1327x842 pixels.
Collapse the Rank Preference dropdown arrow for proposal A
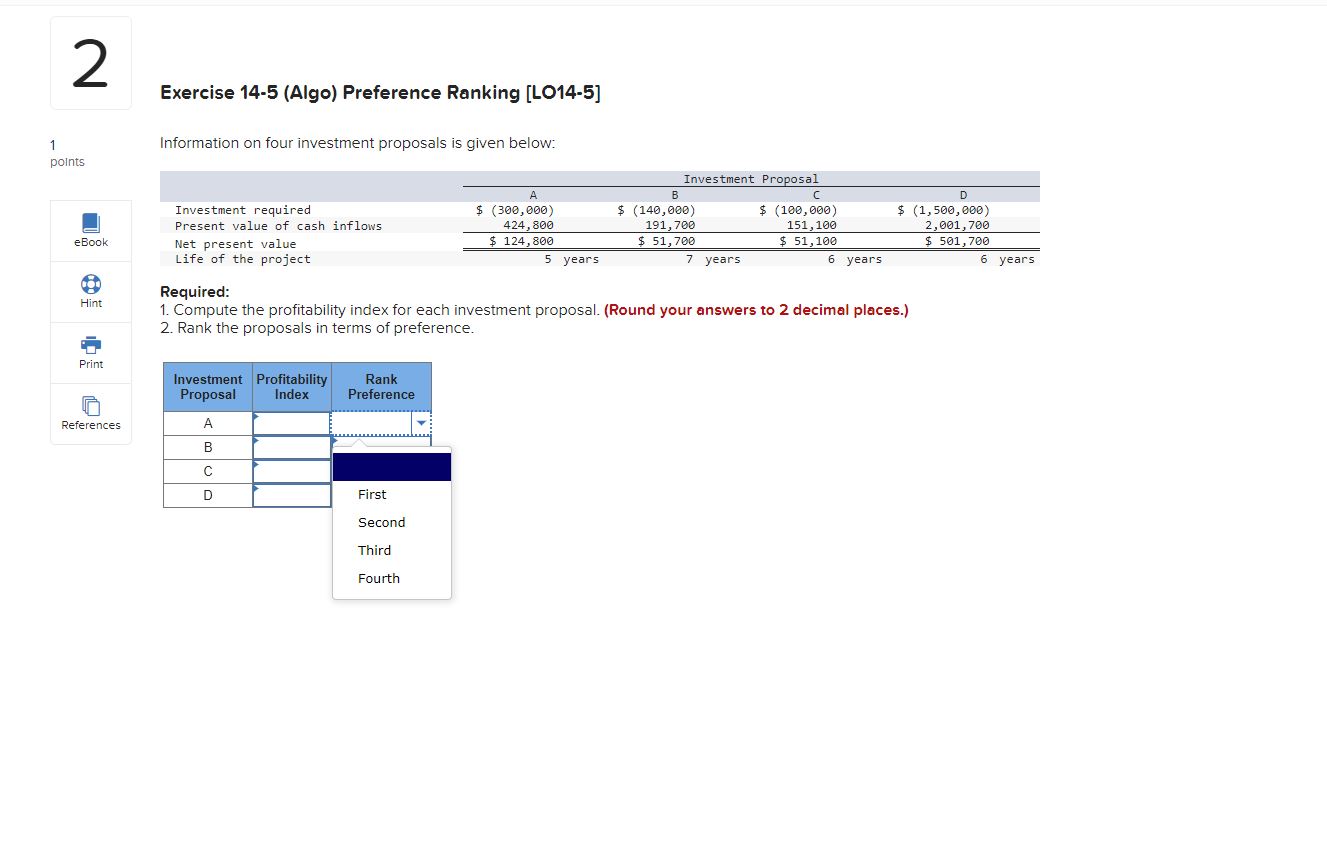[x=421, y=424]
